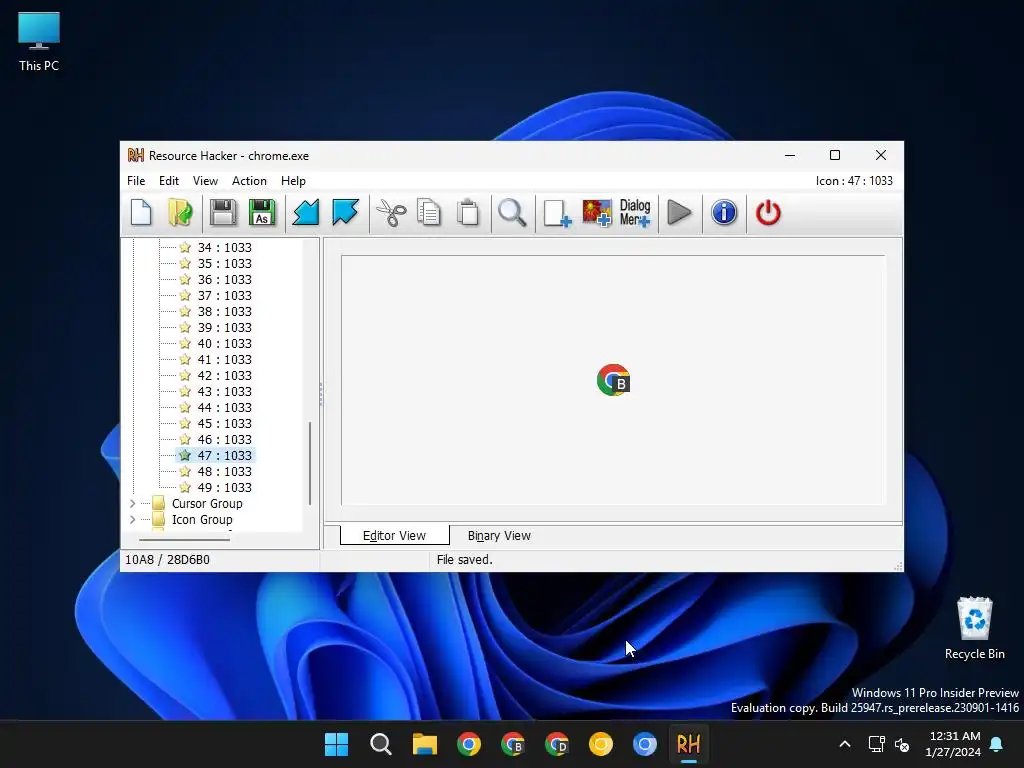Image resolution: width=1024 pixels, height=768 pixels.
Task: Launch the Chrome Beta taskbar icon
Action: pos(513,744)
